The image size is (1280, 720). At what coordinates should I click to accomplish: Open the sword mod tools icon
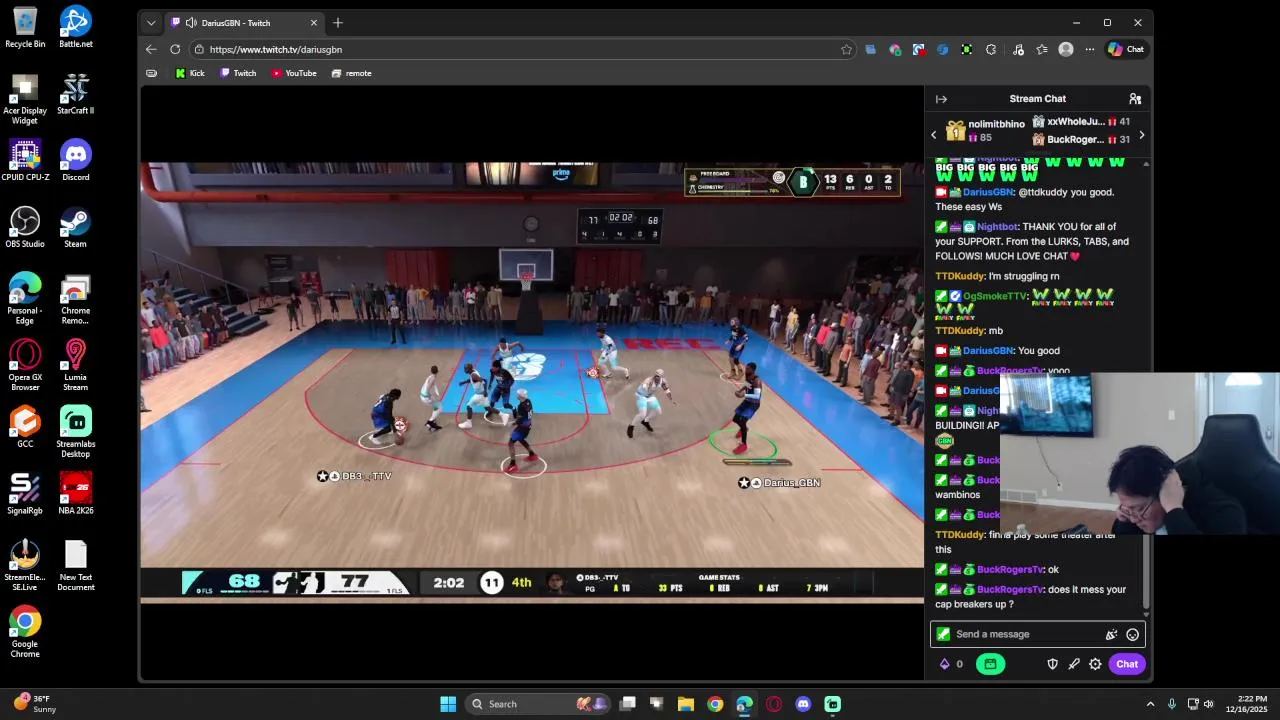pos(1074,664)
